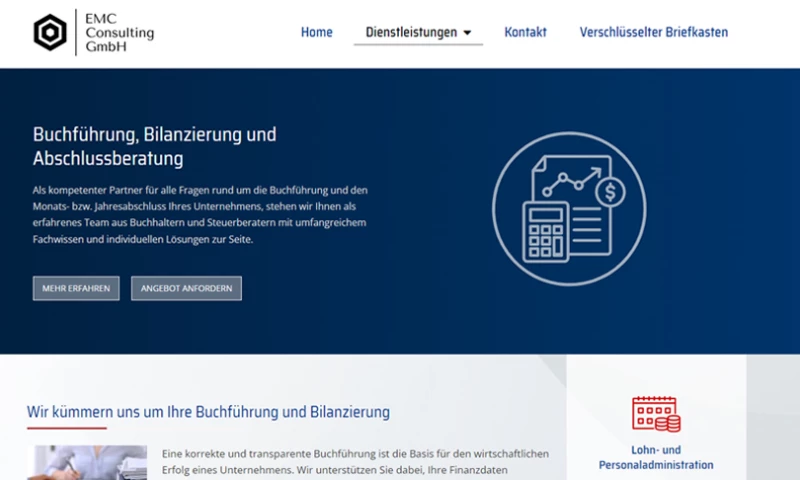The height and width of the screenshot is (480, 800).
Task: Click the EMC Consulting GmbH logo text
Action: 119,32
